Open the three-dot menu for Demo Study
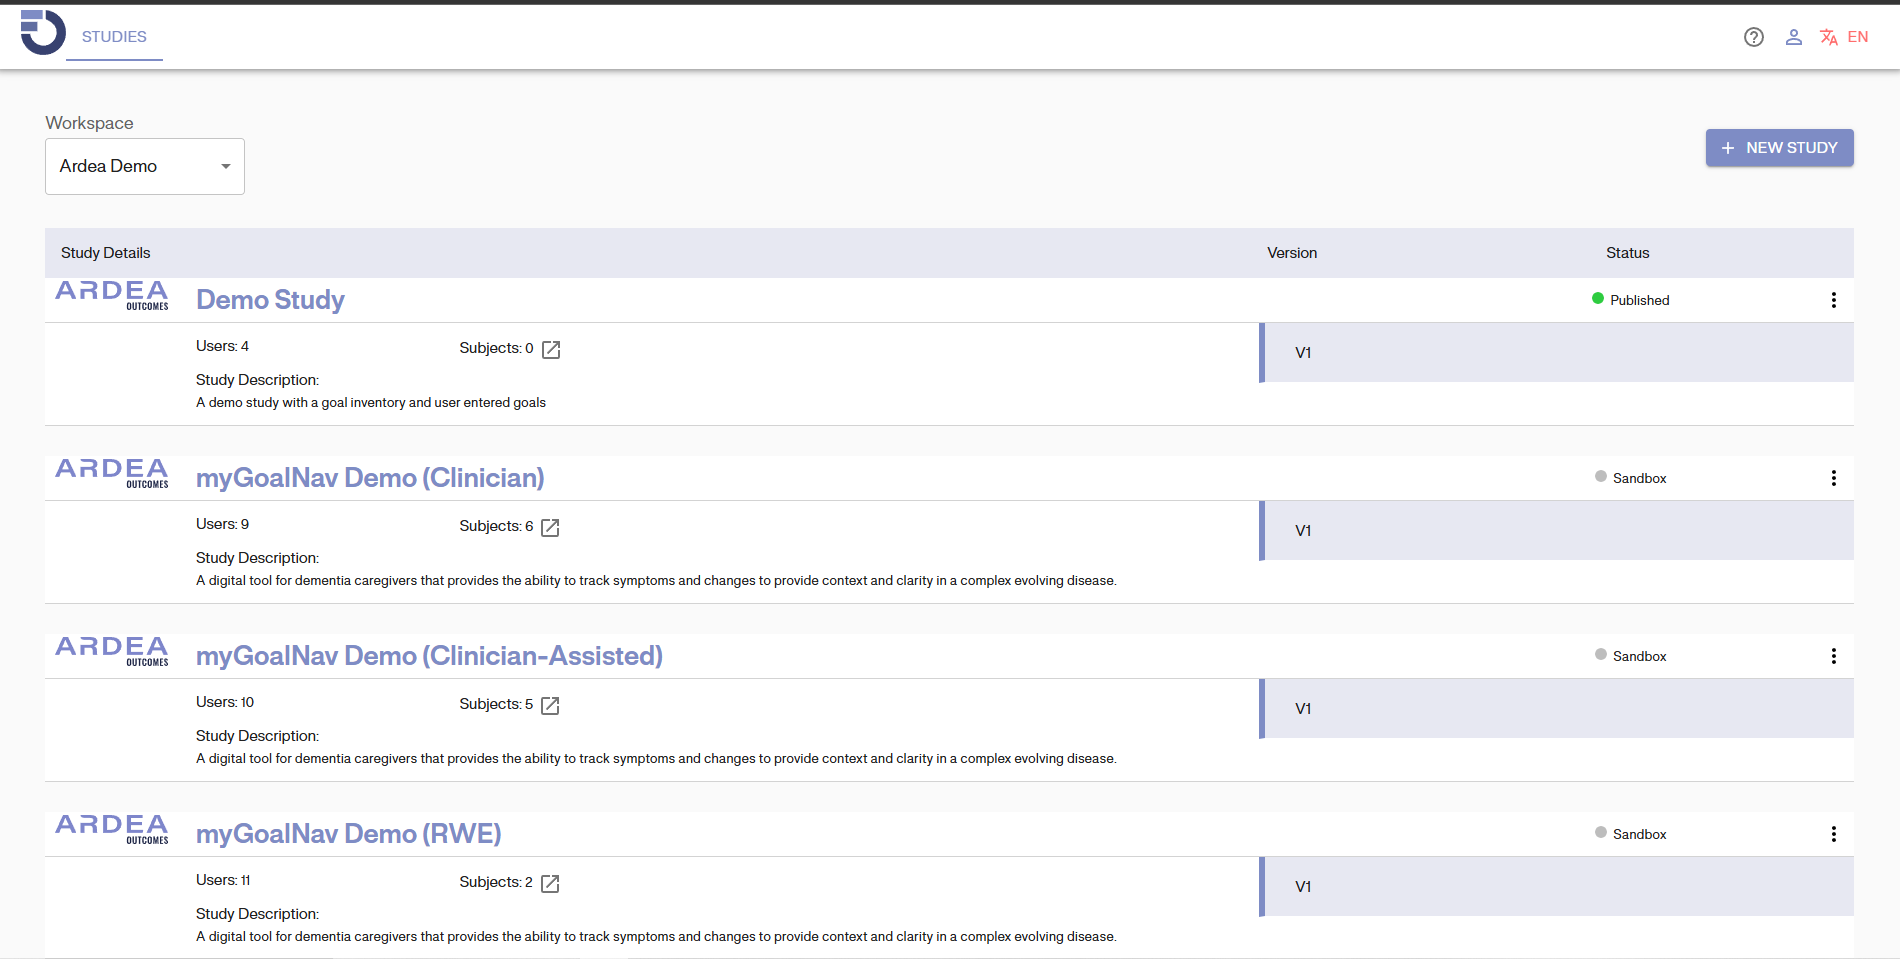 point(1833,300)
